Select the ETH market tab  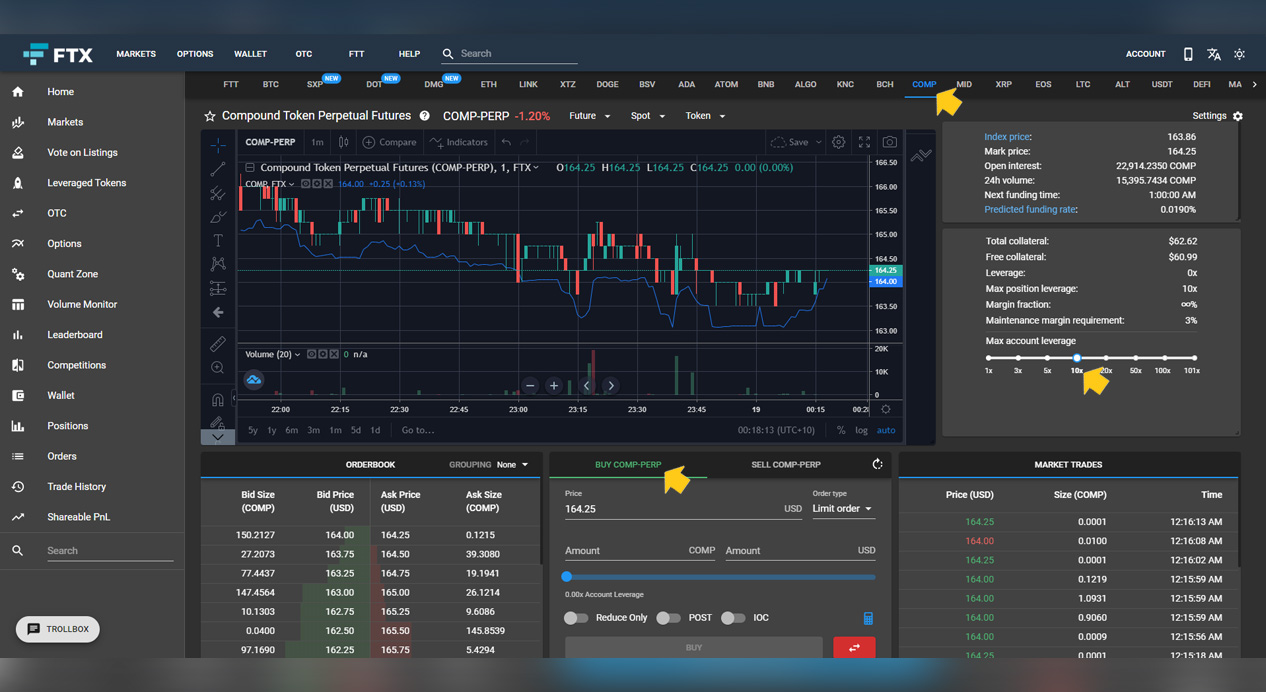pyautogui.click(x=488, y=85)
